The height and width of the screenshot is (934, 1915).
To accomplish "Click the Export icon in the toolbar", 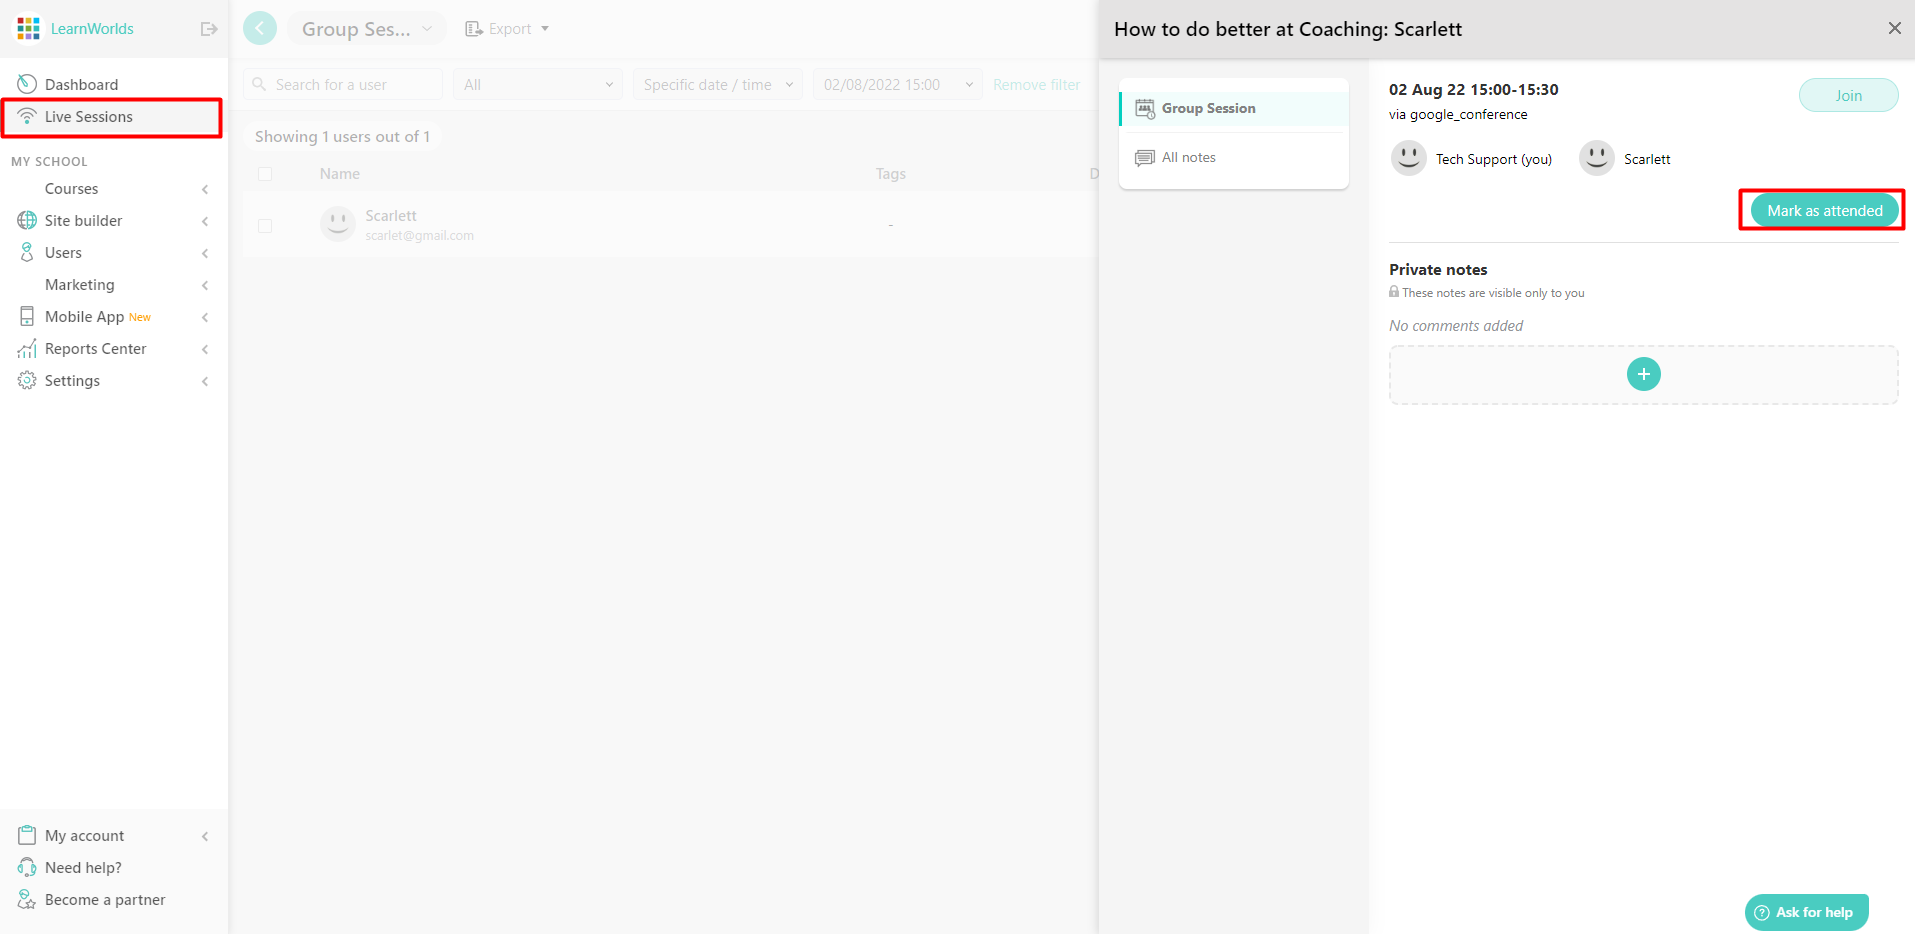I will 472,28.
